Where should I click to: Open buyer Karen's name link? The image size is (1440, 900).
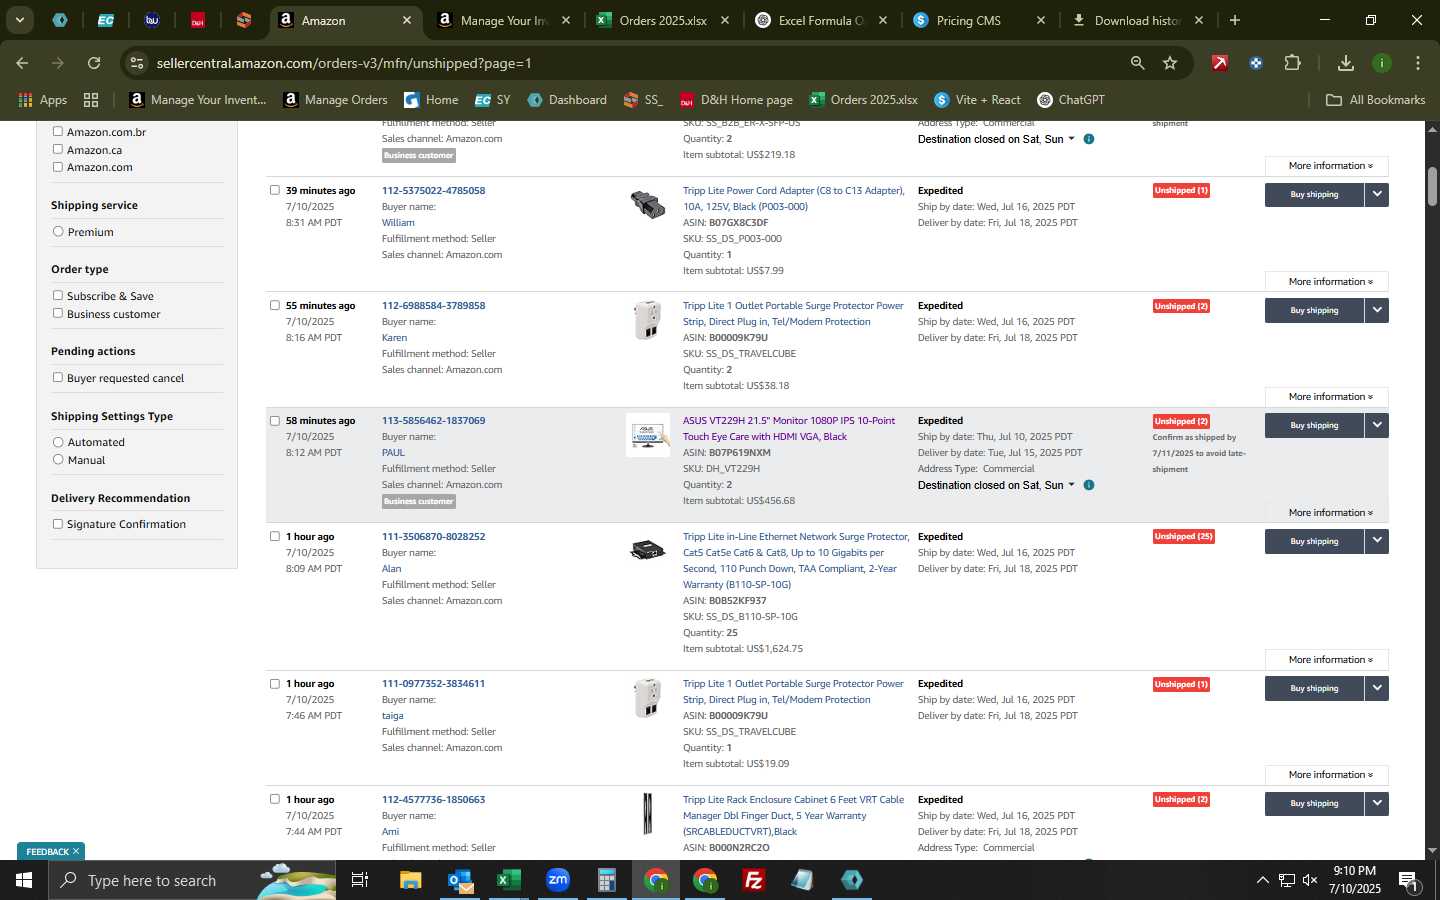click(394, 338)
